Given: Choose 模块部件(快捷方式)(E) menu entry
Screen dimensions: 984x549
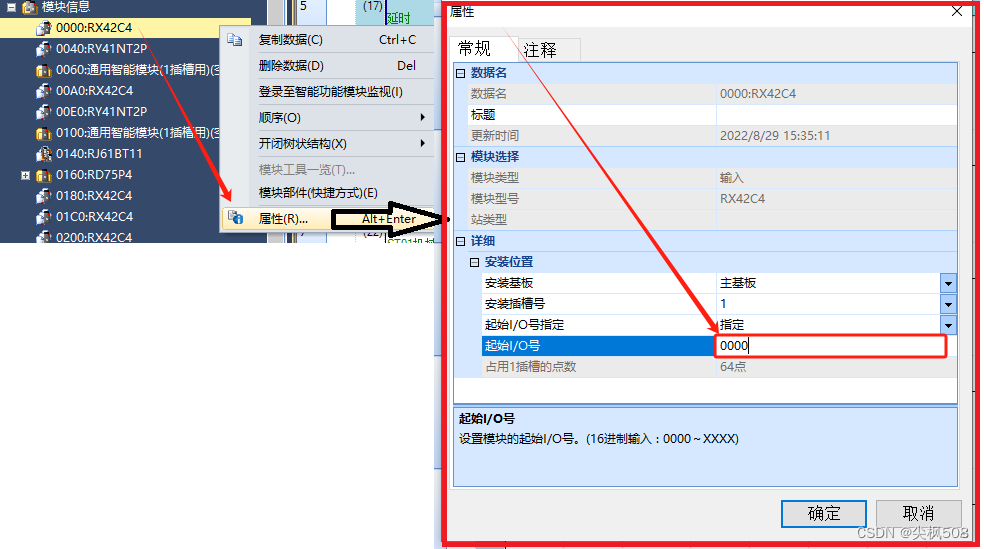Looking at the screenshot, I should tap(327, 193).
